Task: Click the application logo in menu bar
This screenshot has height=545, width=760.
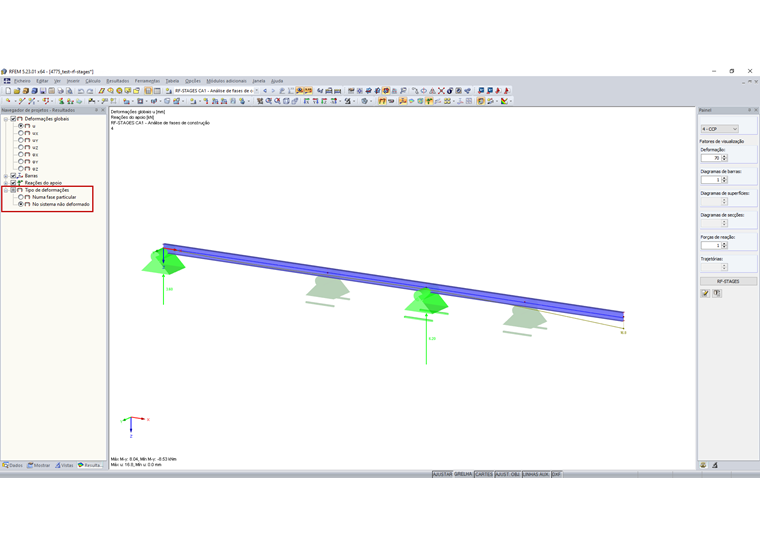Action: coord(7,81)
